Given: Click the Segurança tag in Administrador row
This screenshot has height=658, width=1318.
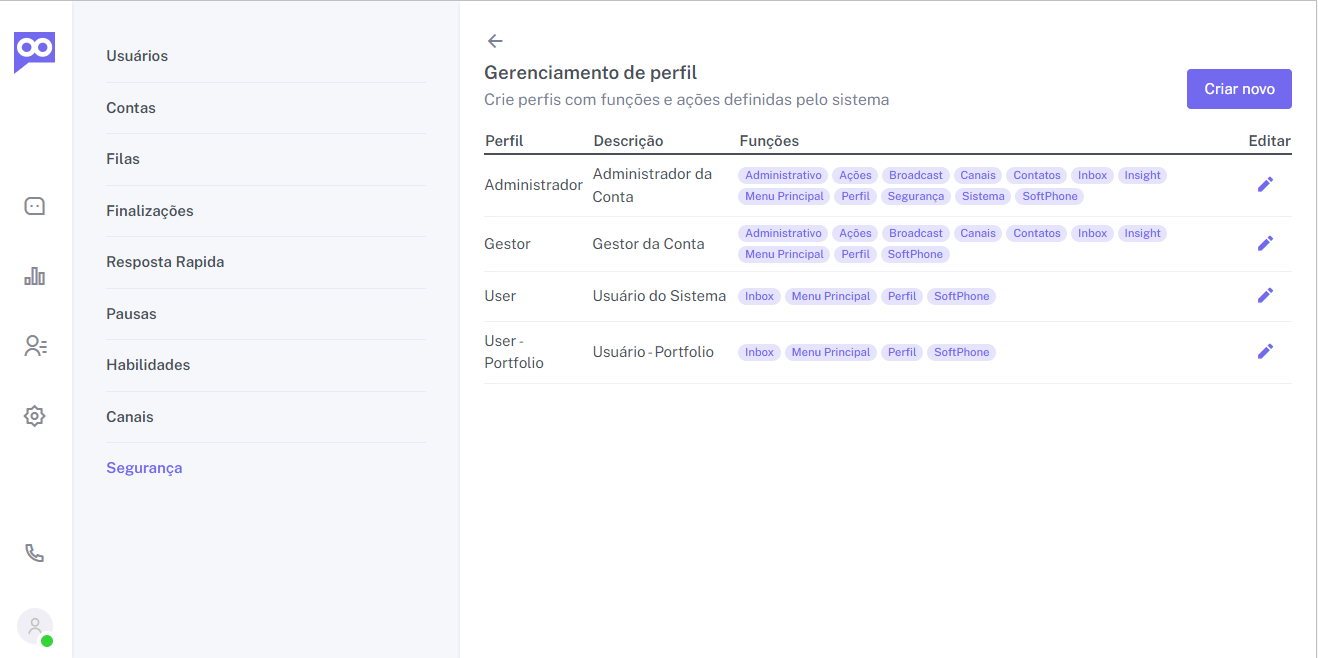Looking at the screenshot, I should 915,196.
